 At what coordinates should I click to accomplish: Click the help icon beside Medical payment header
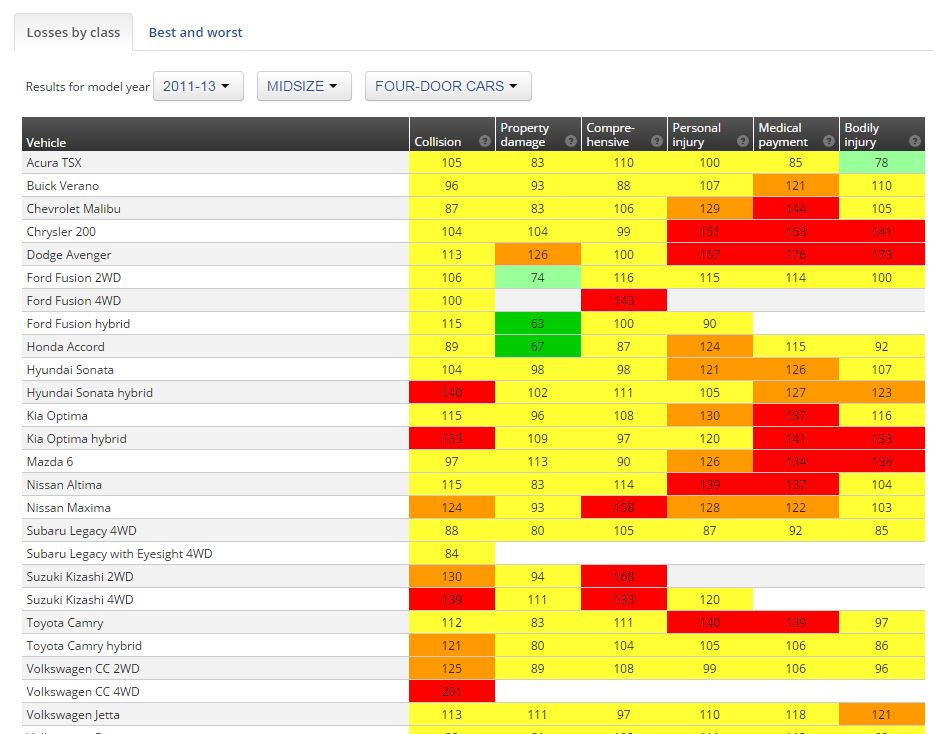829,142
